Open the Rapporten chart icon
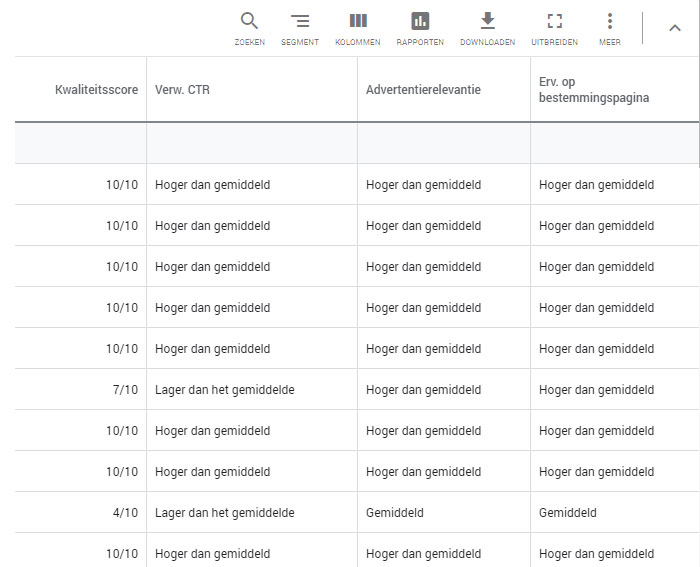This screenshot has height=567, width=700. 420,22
